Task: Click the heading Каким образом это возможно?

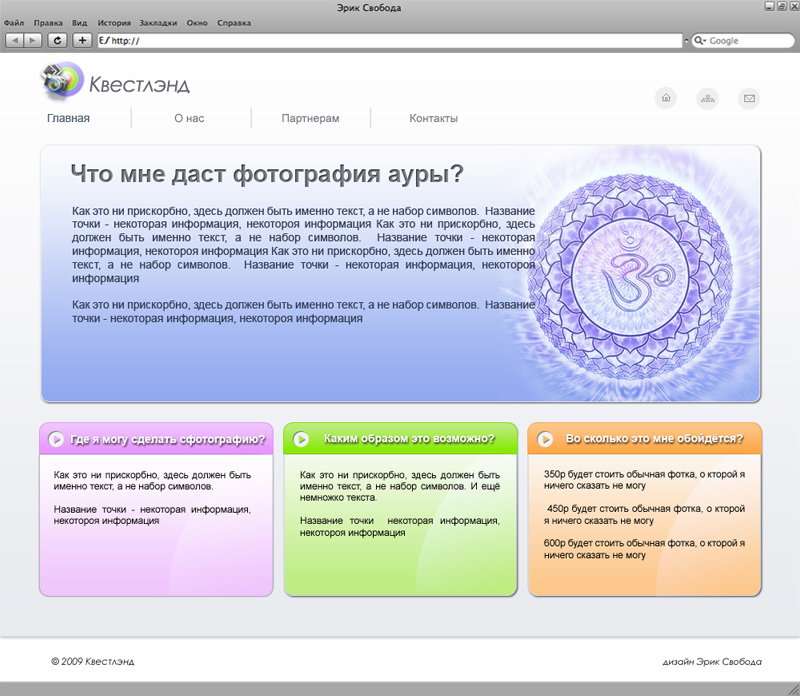Action: point(409,439)
